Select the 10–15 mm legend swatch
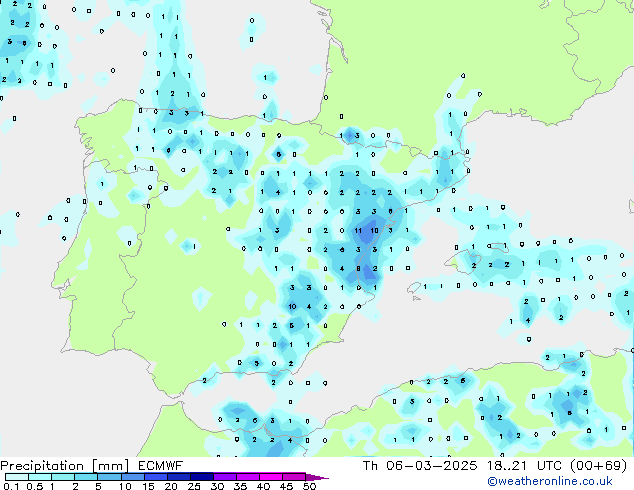 pyautogui.click(x=132, y=477)
